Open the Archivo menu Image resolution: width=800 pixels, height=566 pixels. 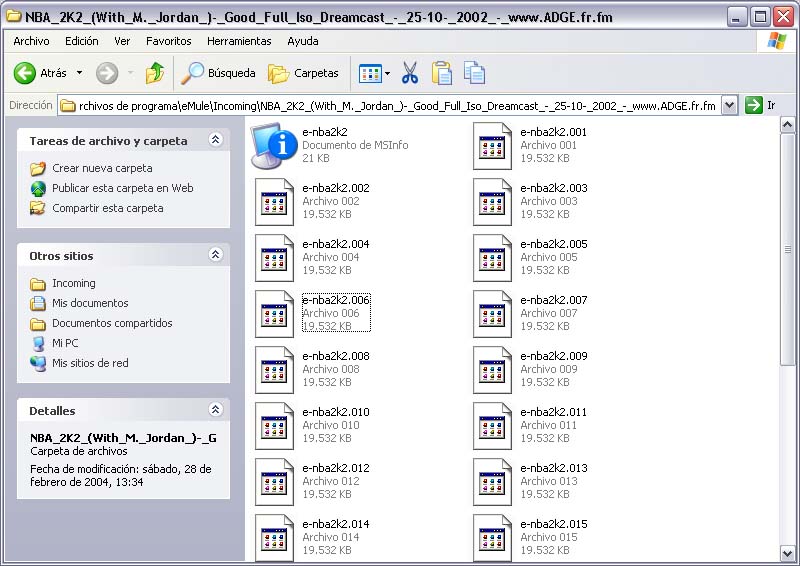pyautogui.click(x=32, y=41)
